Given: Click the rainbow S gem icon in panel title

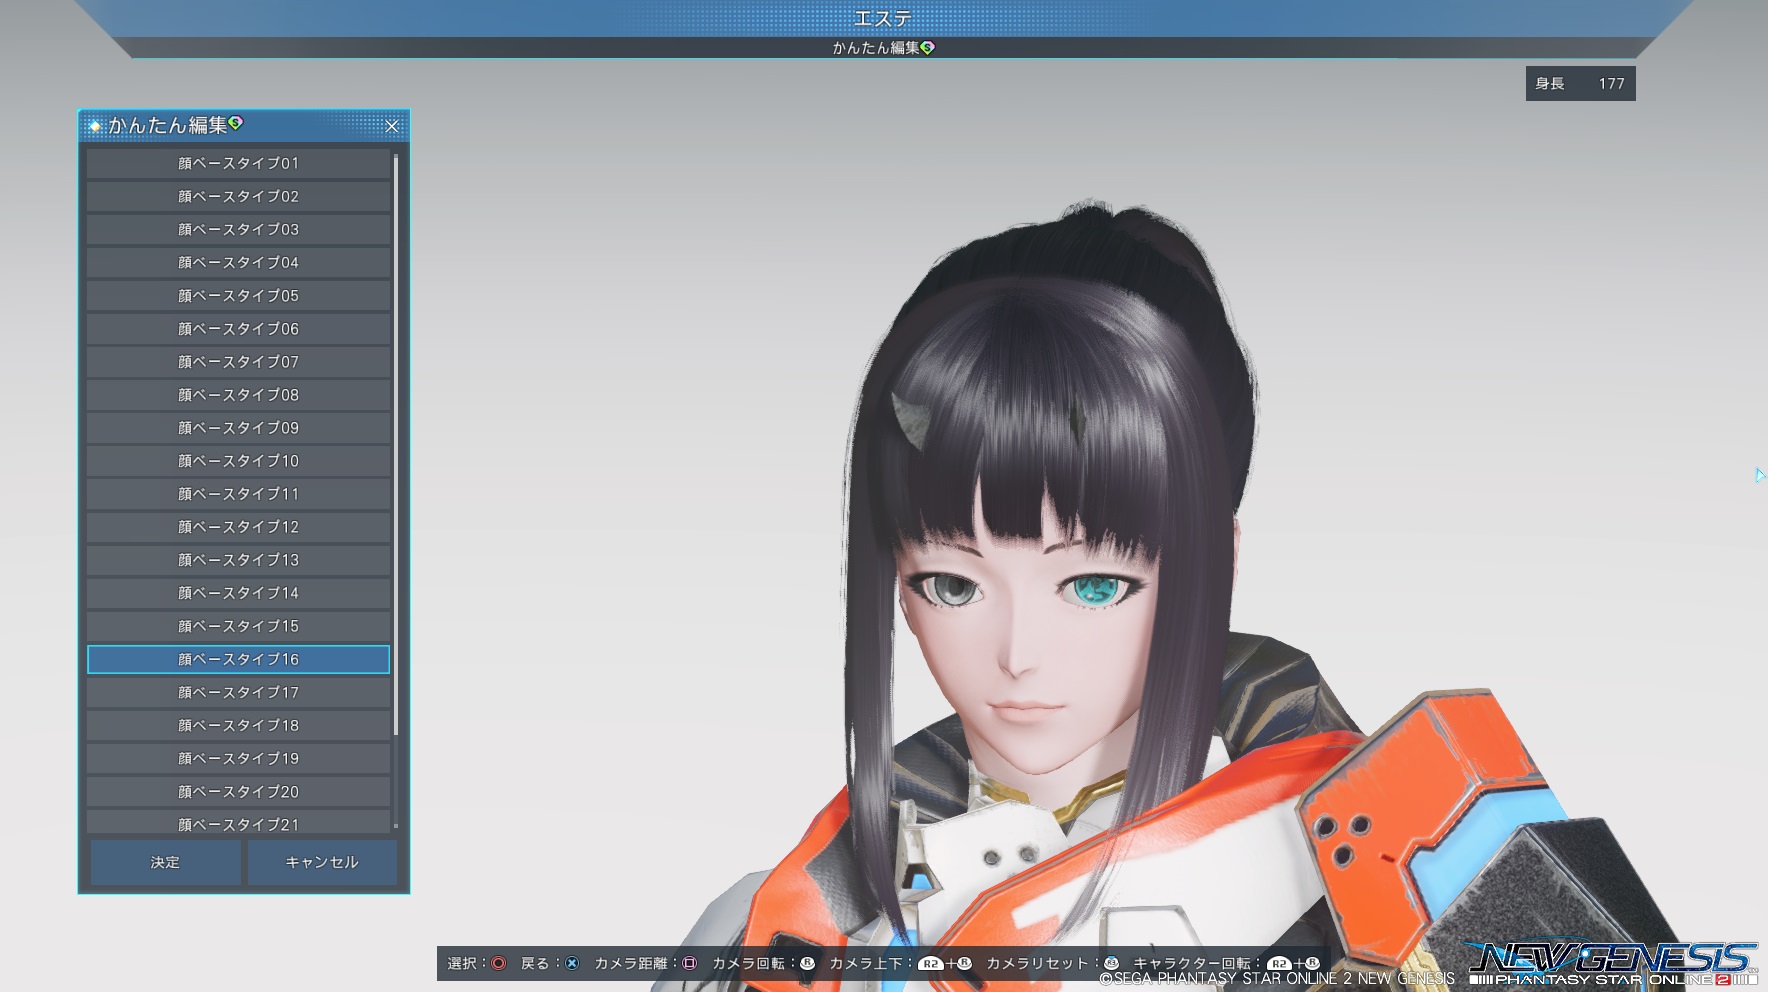Looking at the screenshot, I should (x=236, y=123).
